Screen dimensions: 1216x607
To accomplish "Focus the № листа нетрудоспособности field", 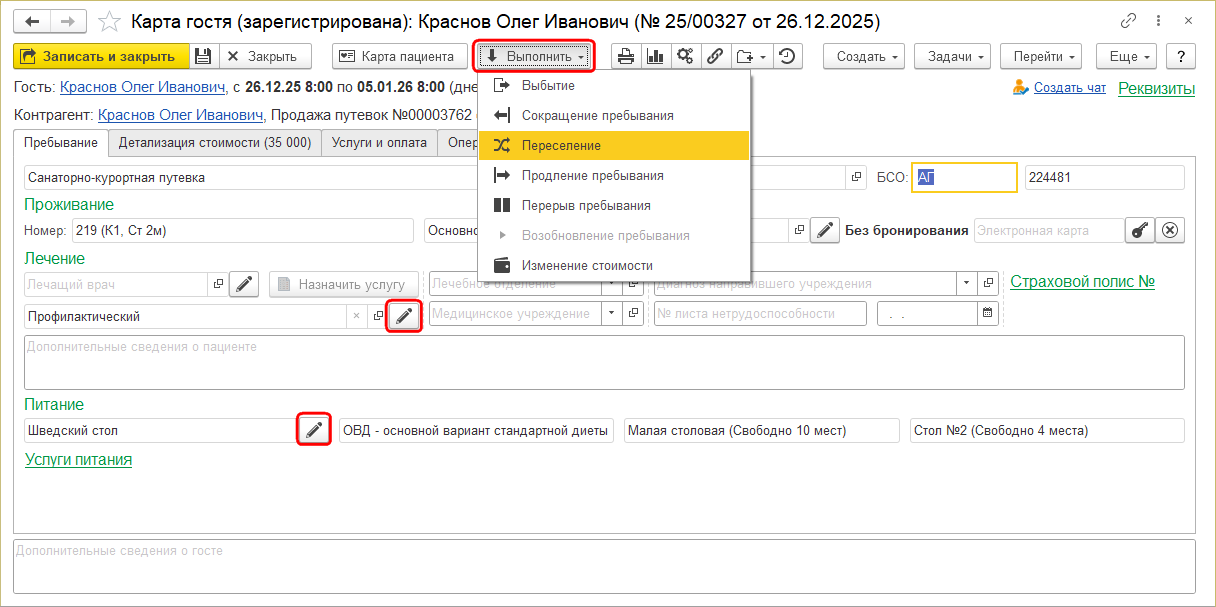I will pos(760,314).
